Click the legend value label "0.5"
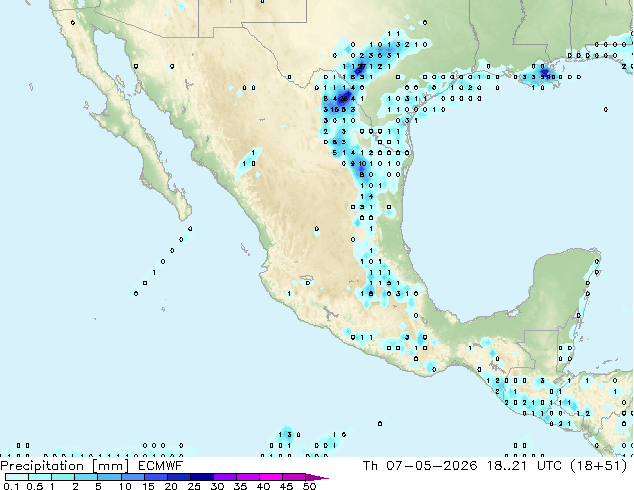This screenshot has height=490, width=634. [34, 486]
